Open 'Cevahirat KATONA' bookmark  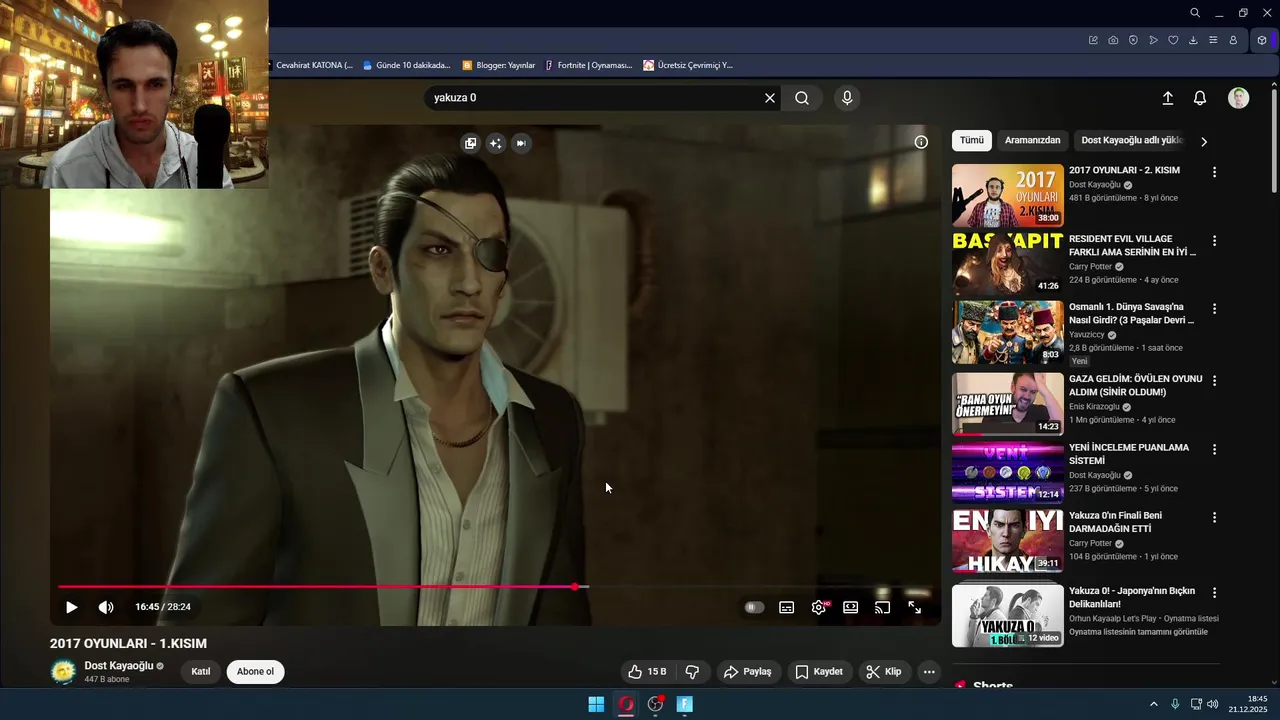312,65
